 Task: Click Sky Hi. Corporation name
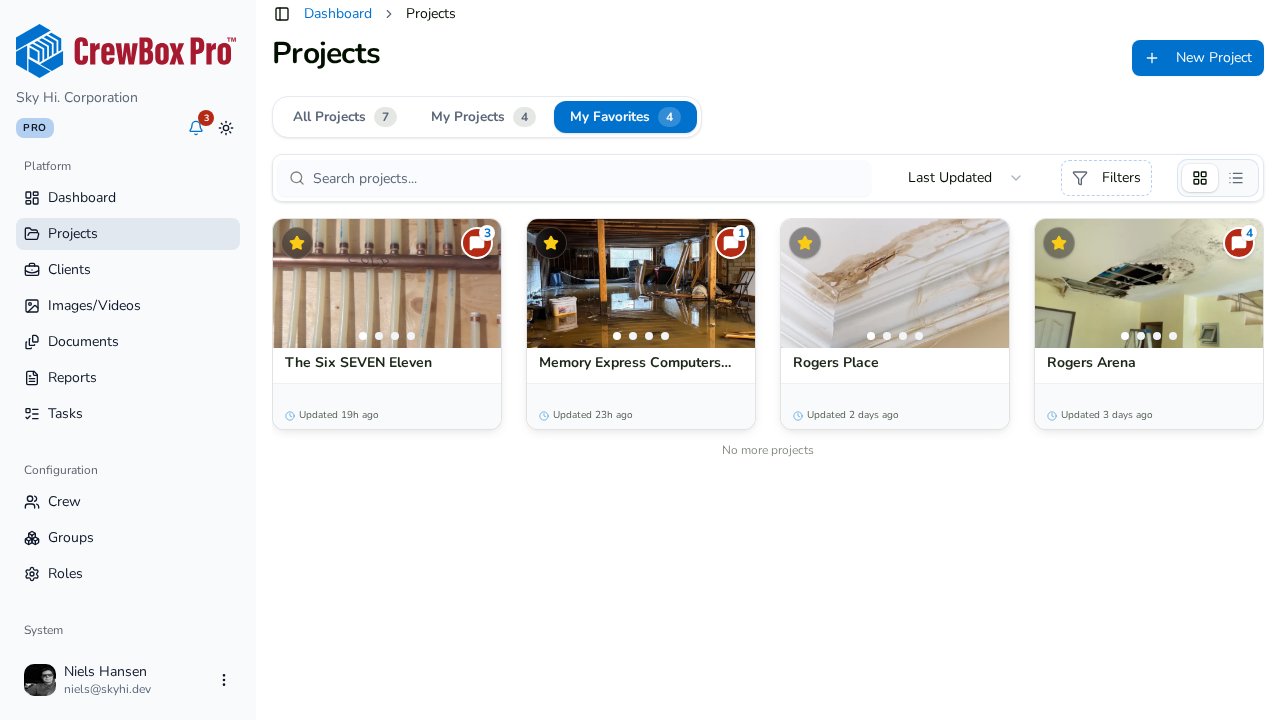77,98
